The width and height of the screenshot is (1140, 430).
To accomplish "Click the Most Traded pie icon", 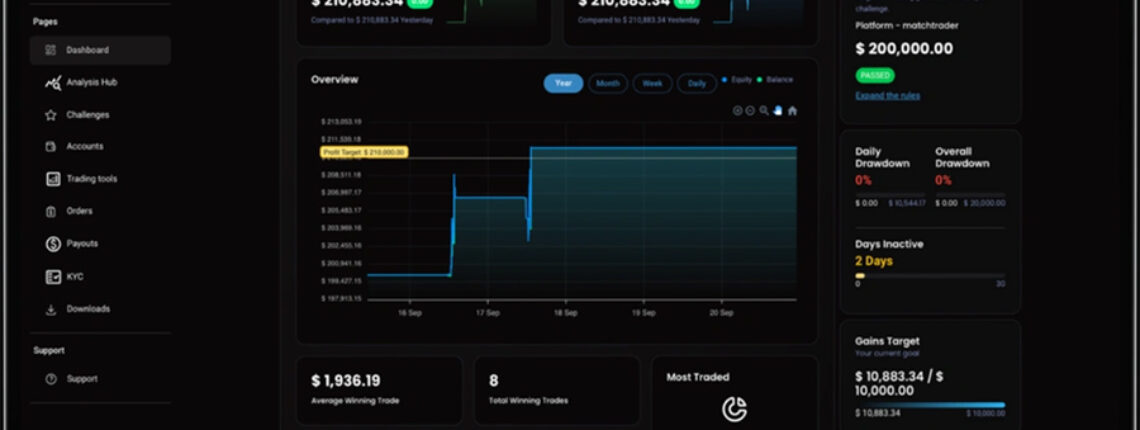I will tap(734, 409).
